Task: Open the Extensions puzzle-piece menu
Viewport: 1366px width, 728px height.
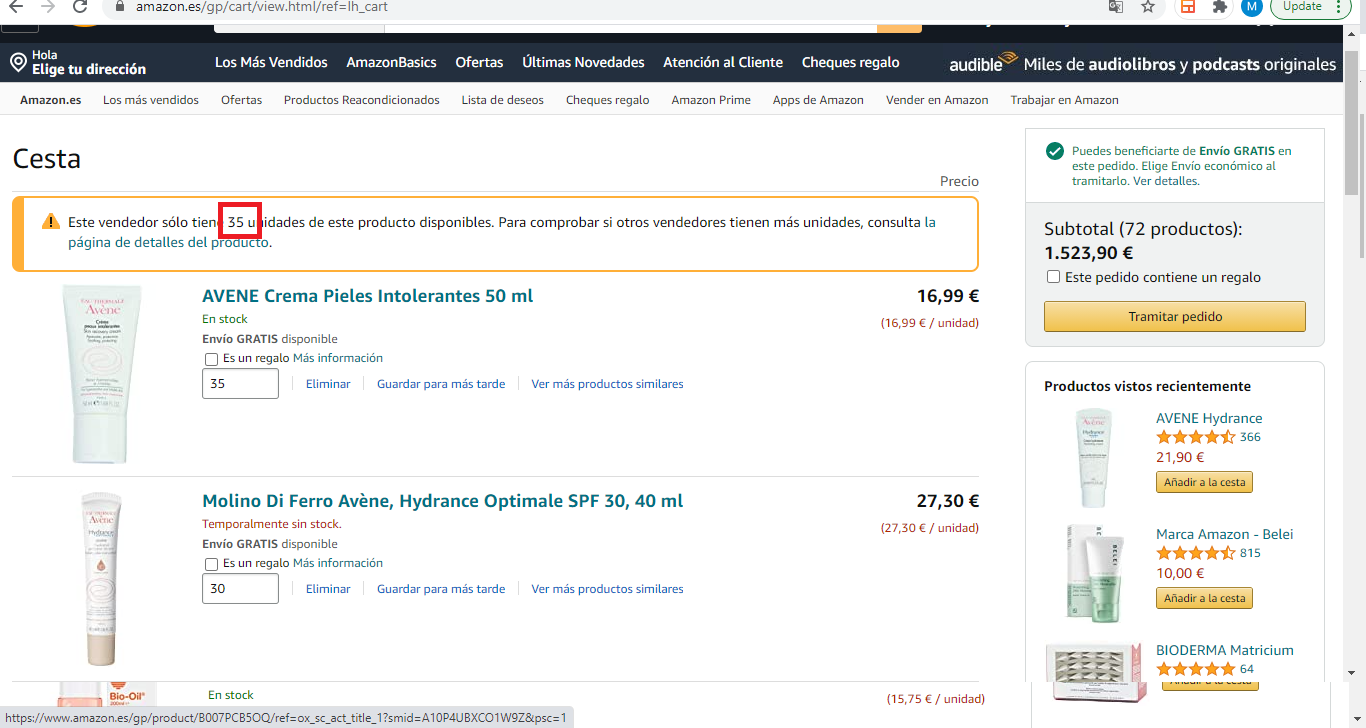Action: (x=1219, y=7)
